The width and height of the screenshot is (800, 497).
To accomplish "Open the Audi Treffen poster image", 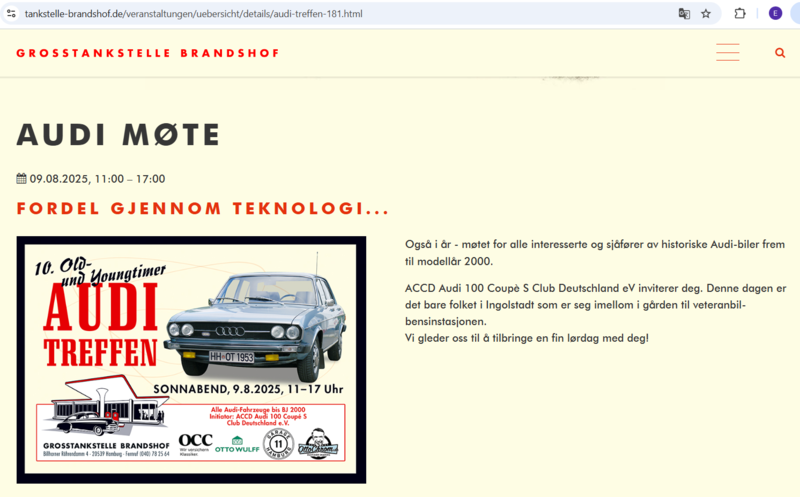I will point(191,360).
